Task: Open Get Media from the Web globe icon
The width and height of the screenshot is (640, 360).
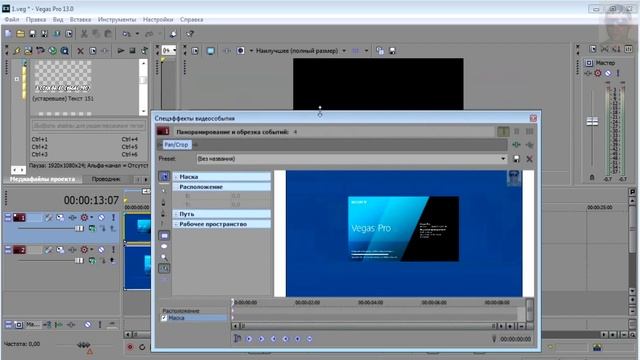Action: coord(52,51)
